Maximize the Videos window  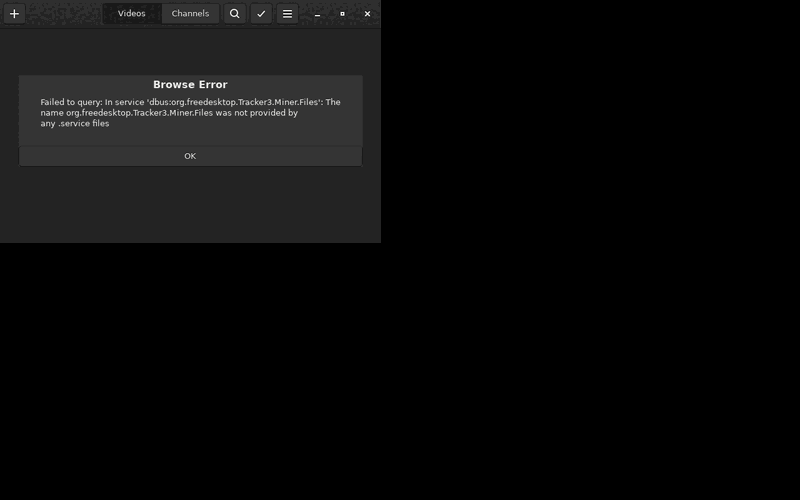pyautogui.click(x=342, y=14)
